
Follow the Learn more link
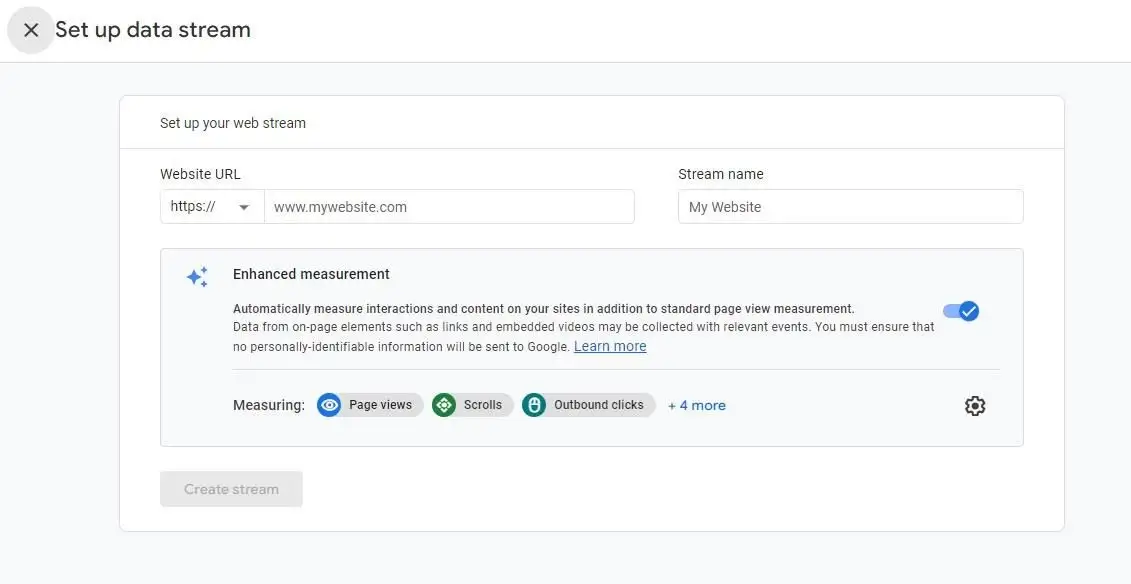click(x=610, y=346)
